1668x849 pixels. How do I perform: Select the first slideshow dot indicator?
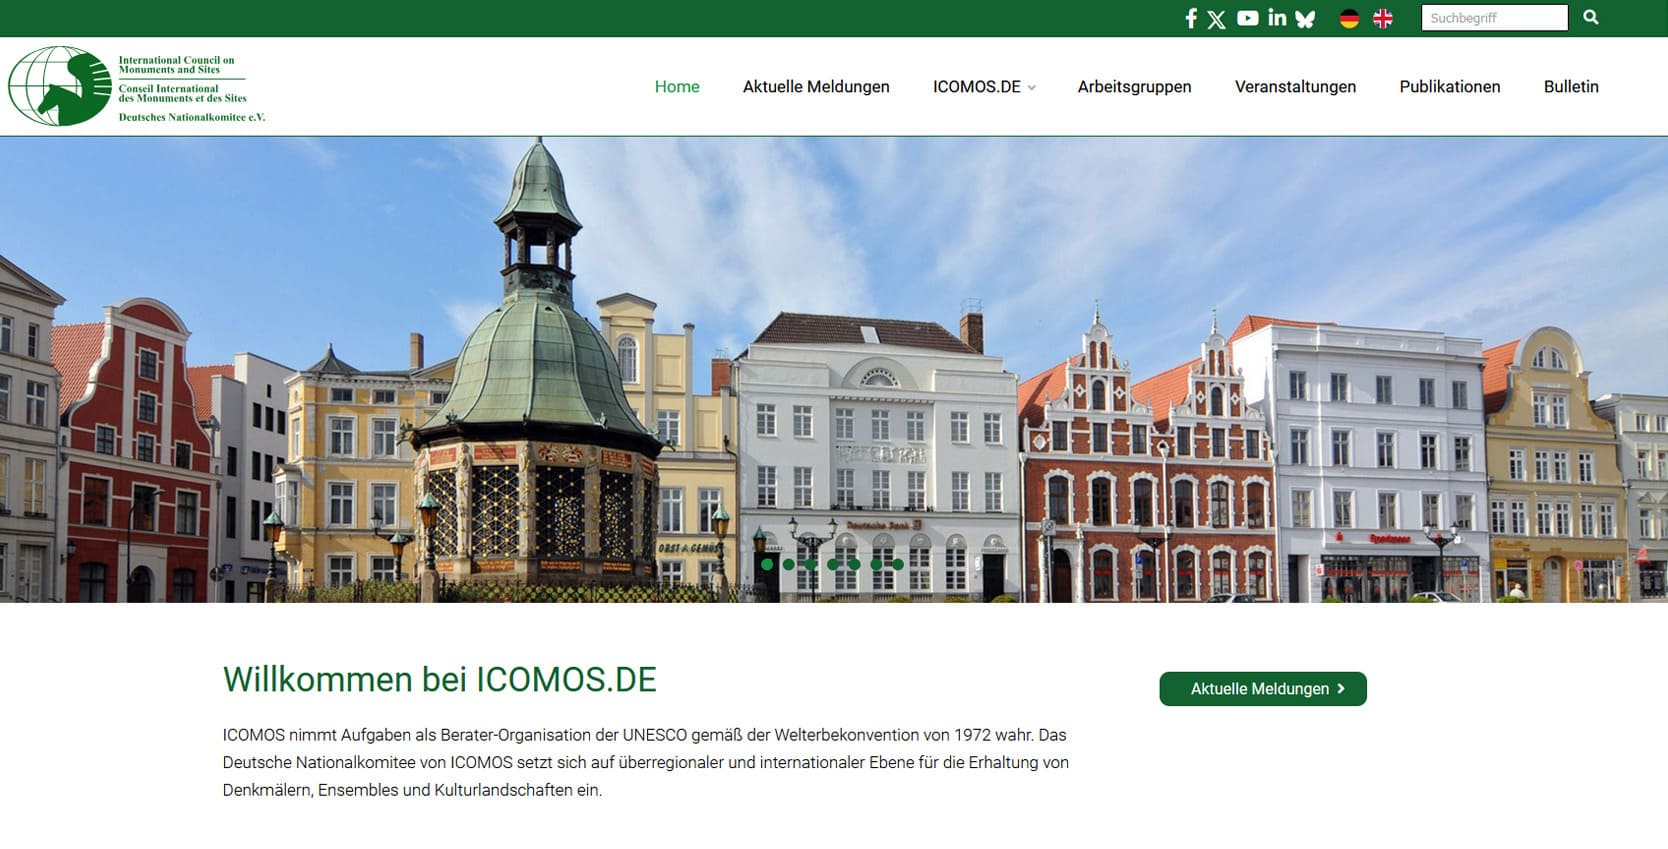(x=767, y=564)
